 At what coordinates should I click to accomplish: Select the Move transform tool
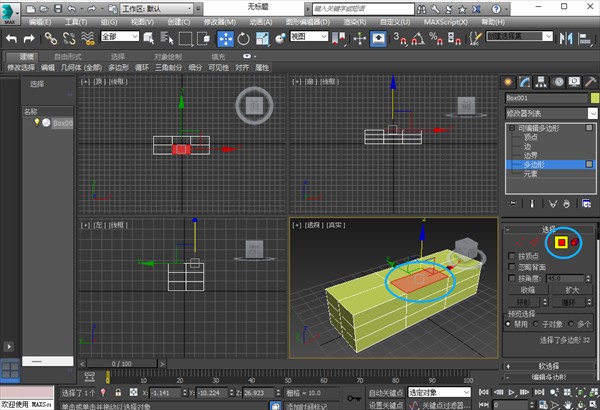[224, 38]
